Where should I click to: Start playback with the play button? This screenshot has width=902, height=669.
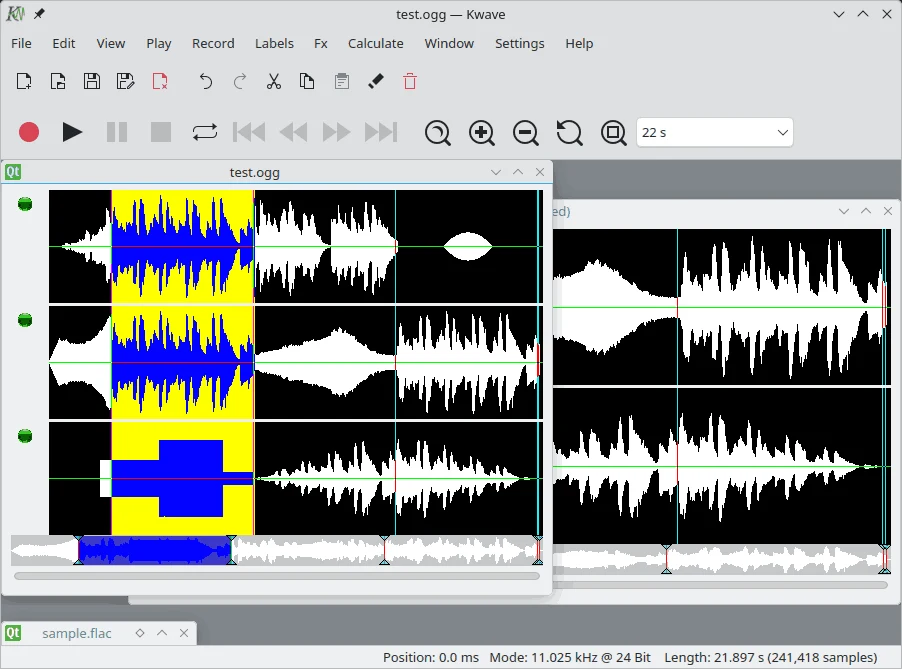point(72,132)
